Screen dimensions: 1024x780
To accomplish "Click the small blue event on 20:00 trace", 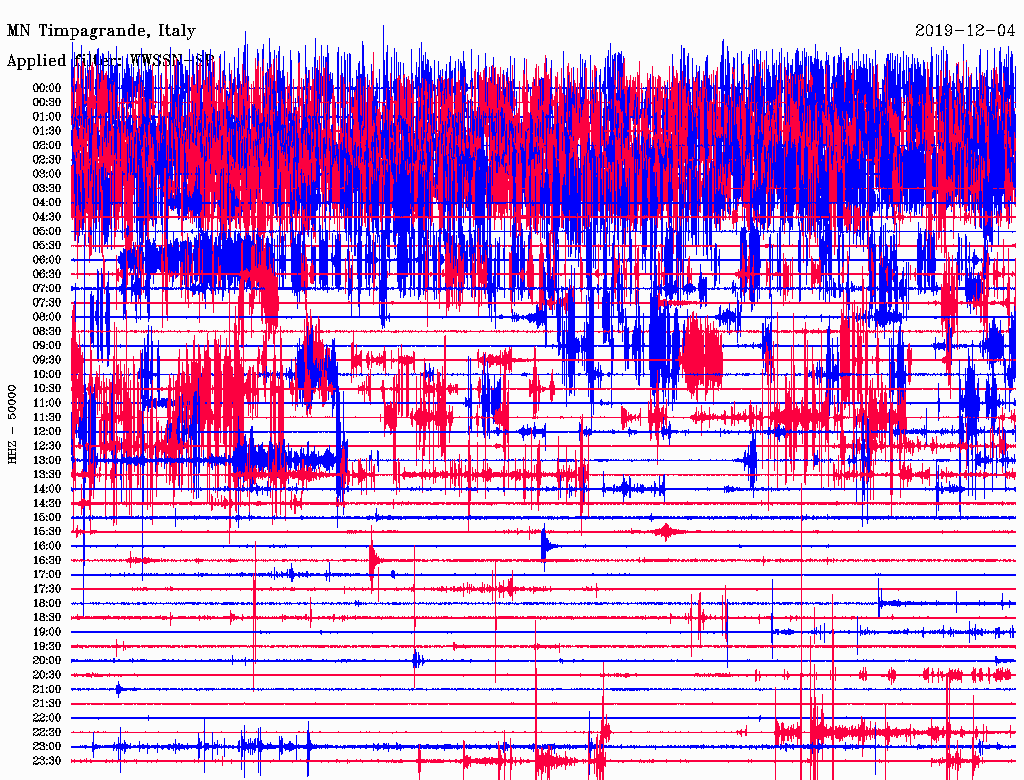I will point(417,660).
